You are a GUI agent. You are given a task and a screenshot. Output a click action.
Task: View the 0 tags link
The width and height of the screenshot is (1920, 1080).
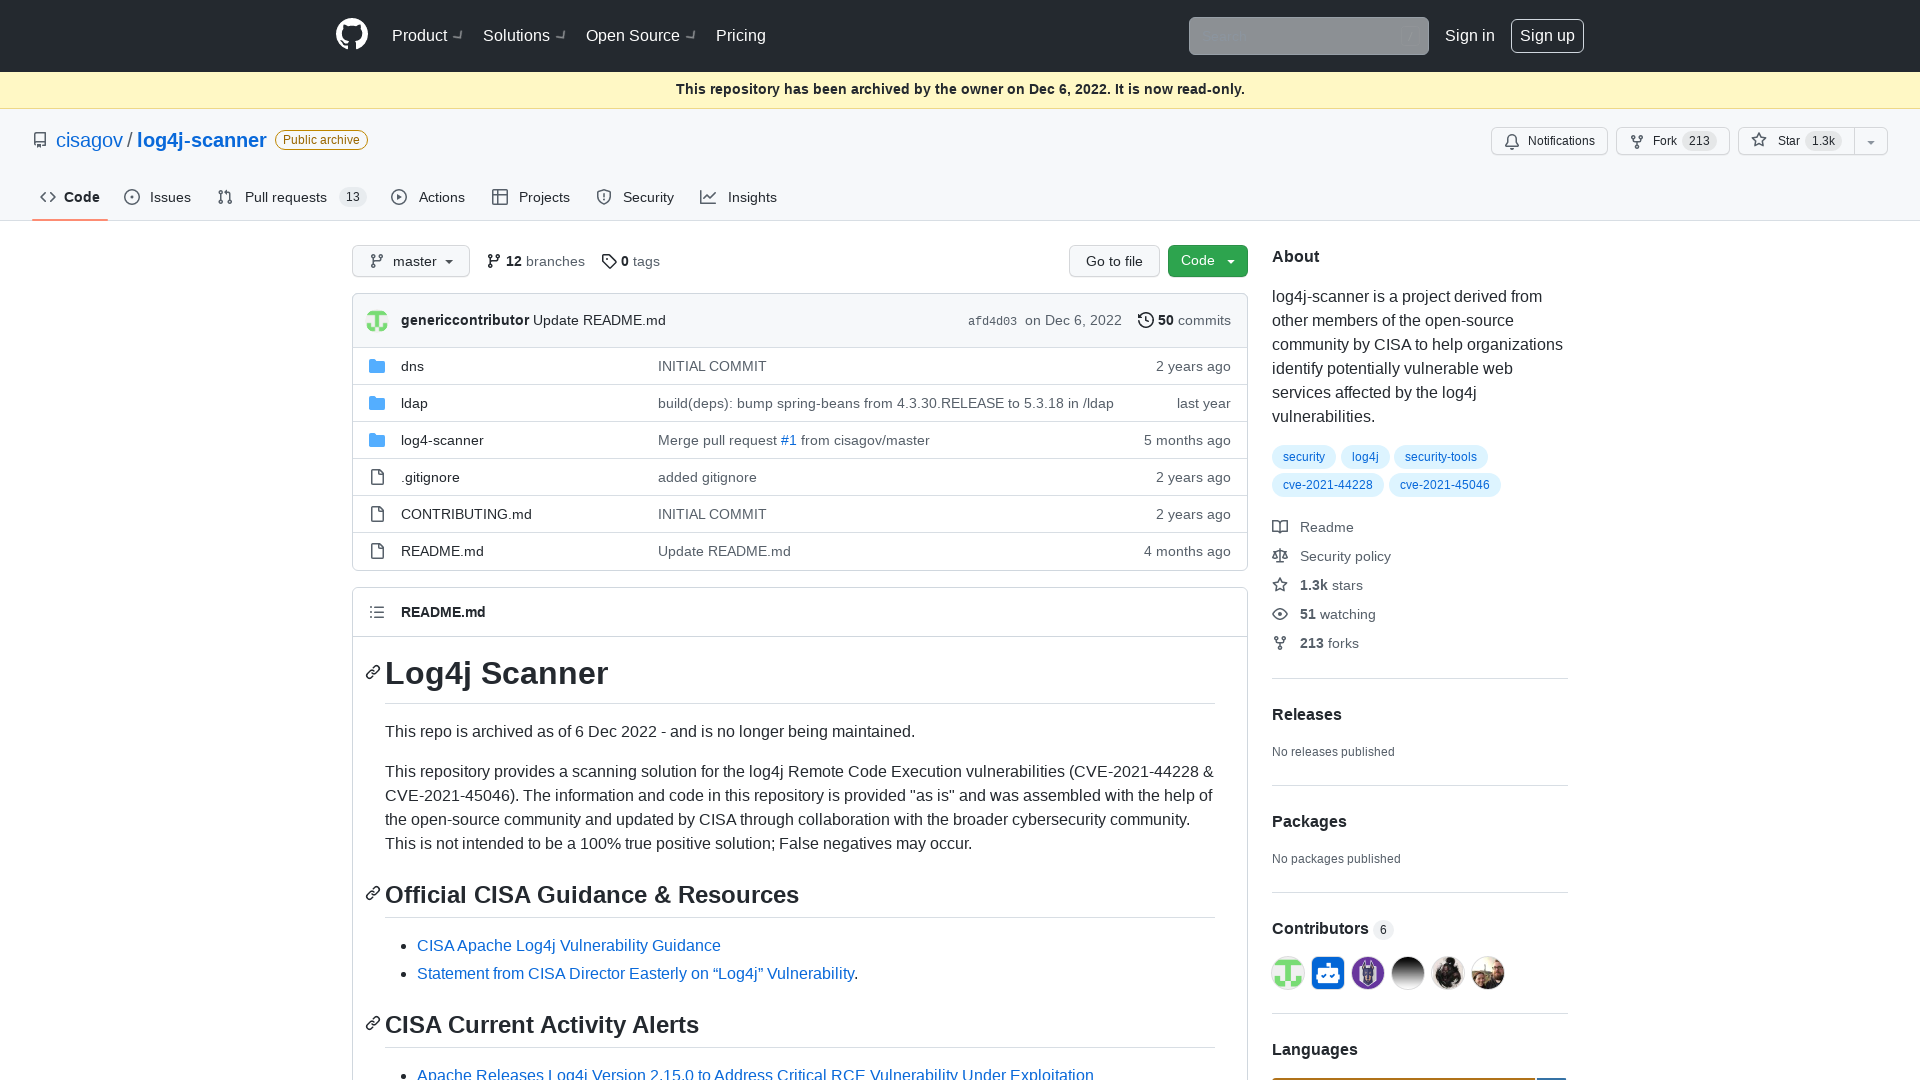(x=631, y=261)
